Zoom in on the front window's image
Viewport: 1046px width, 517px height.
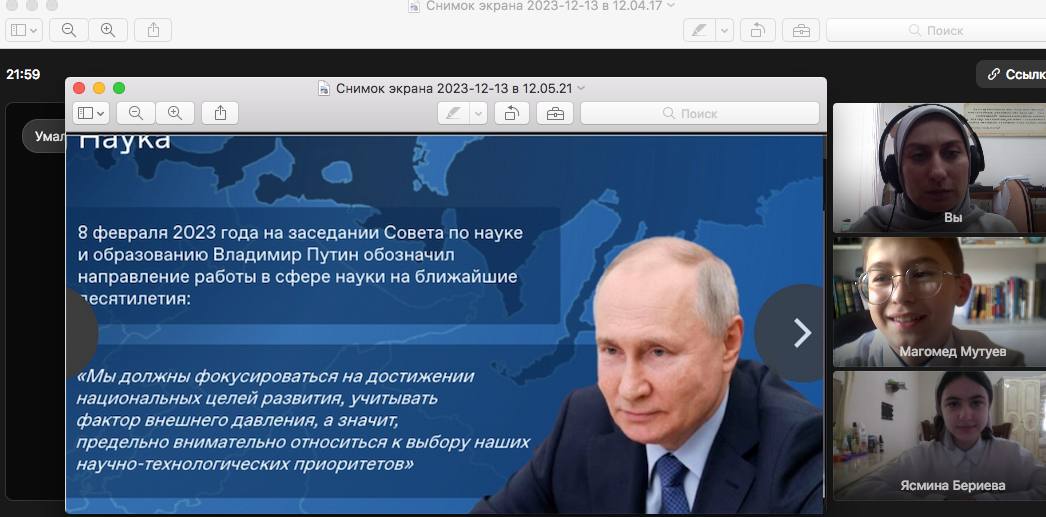(x=175, y=113)
